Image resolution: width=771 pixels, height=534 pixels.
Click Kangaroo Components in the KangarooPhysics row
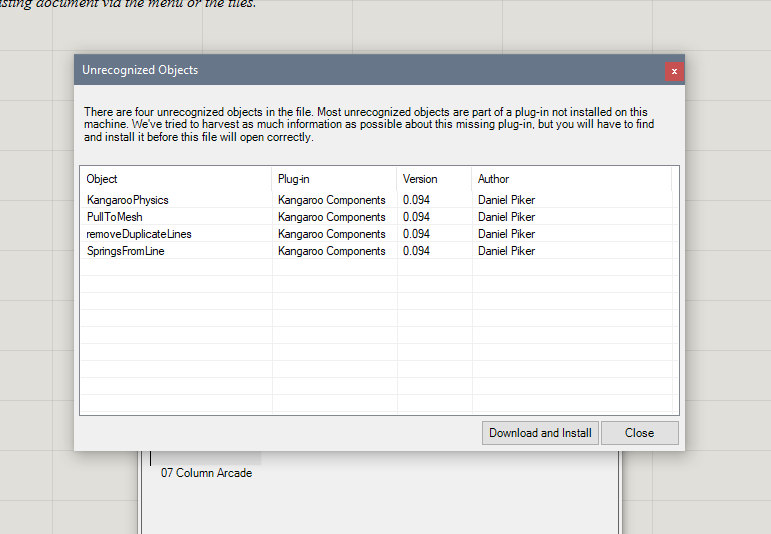tap(331, 200)
